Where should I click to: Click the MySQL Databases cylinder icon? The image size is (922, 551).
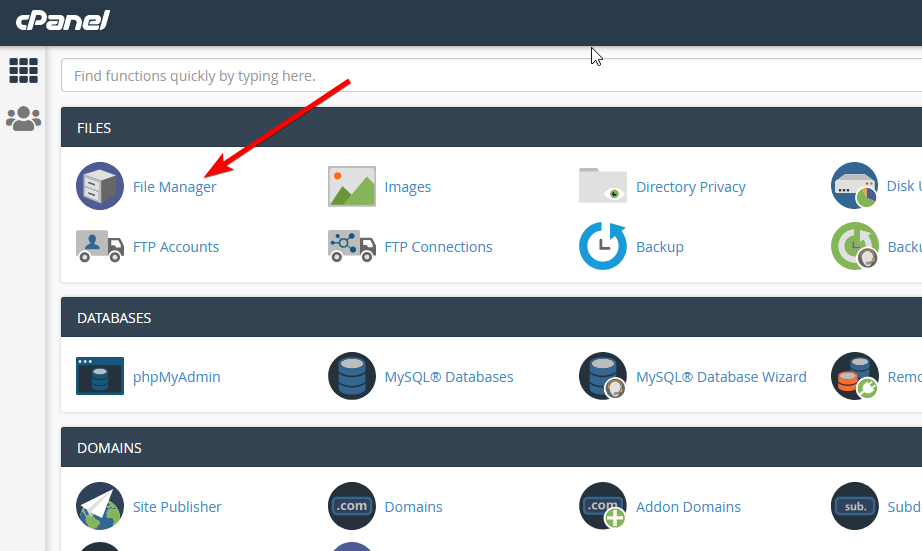[x=352, y=376]
